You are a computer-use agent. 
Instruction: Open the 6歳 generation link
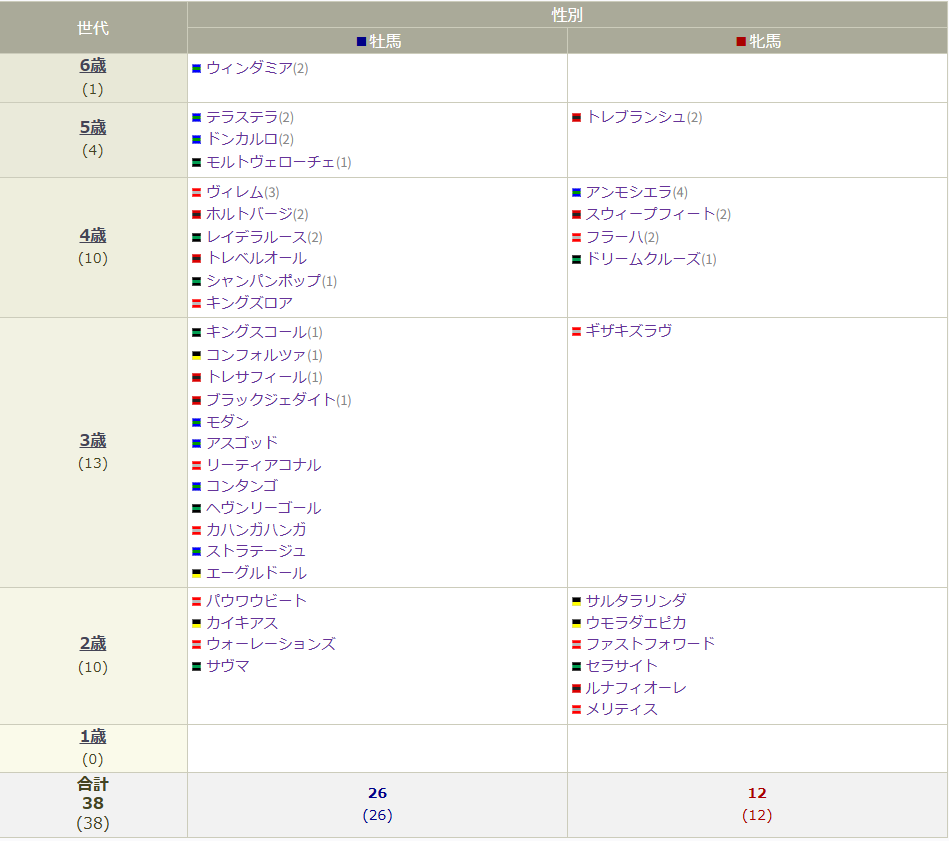pos(93,66)
